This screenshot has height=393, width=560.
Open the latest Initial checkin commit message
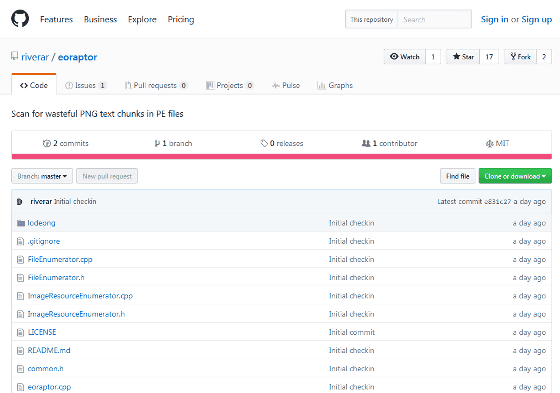pos(75,202)
